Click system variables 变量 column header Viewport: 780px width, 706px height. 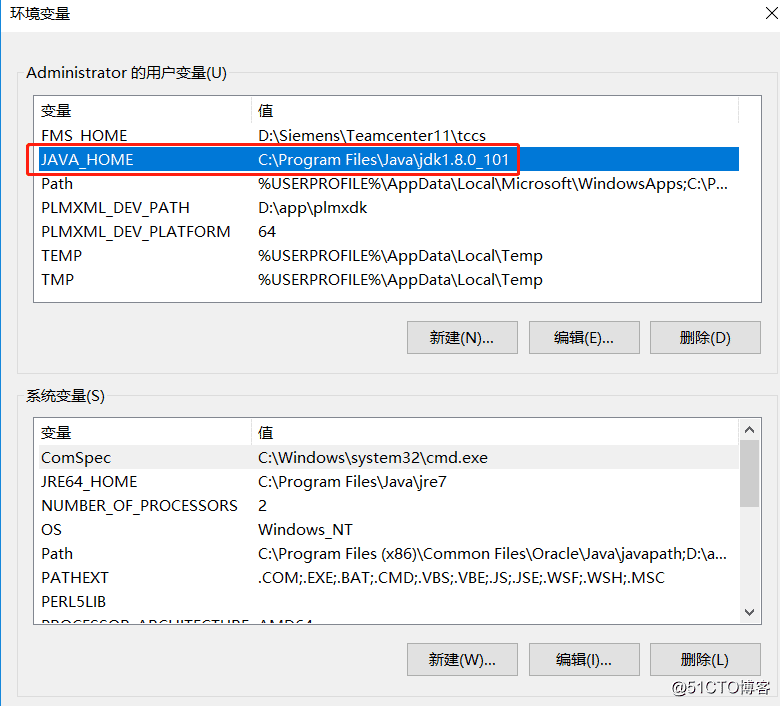tap(145, 432)
